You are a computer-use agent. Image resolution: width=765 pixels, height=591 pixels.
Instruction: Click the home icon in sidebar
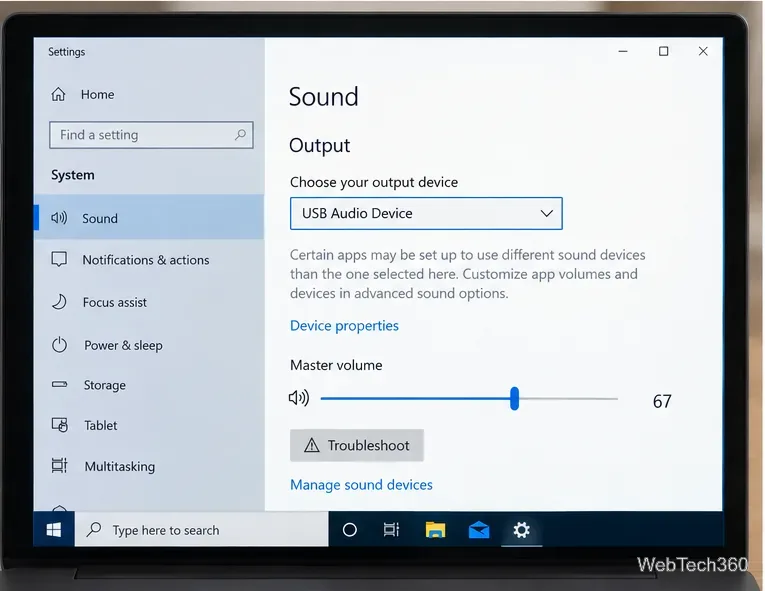(x=59, y=94)
